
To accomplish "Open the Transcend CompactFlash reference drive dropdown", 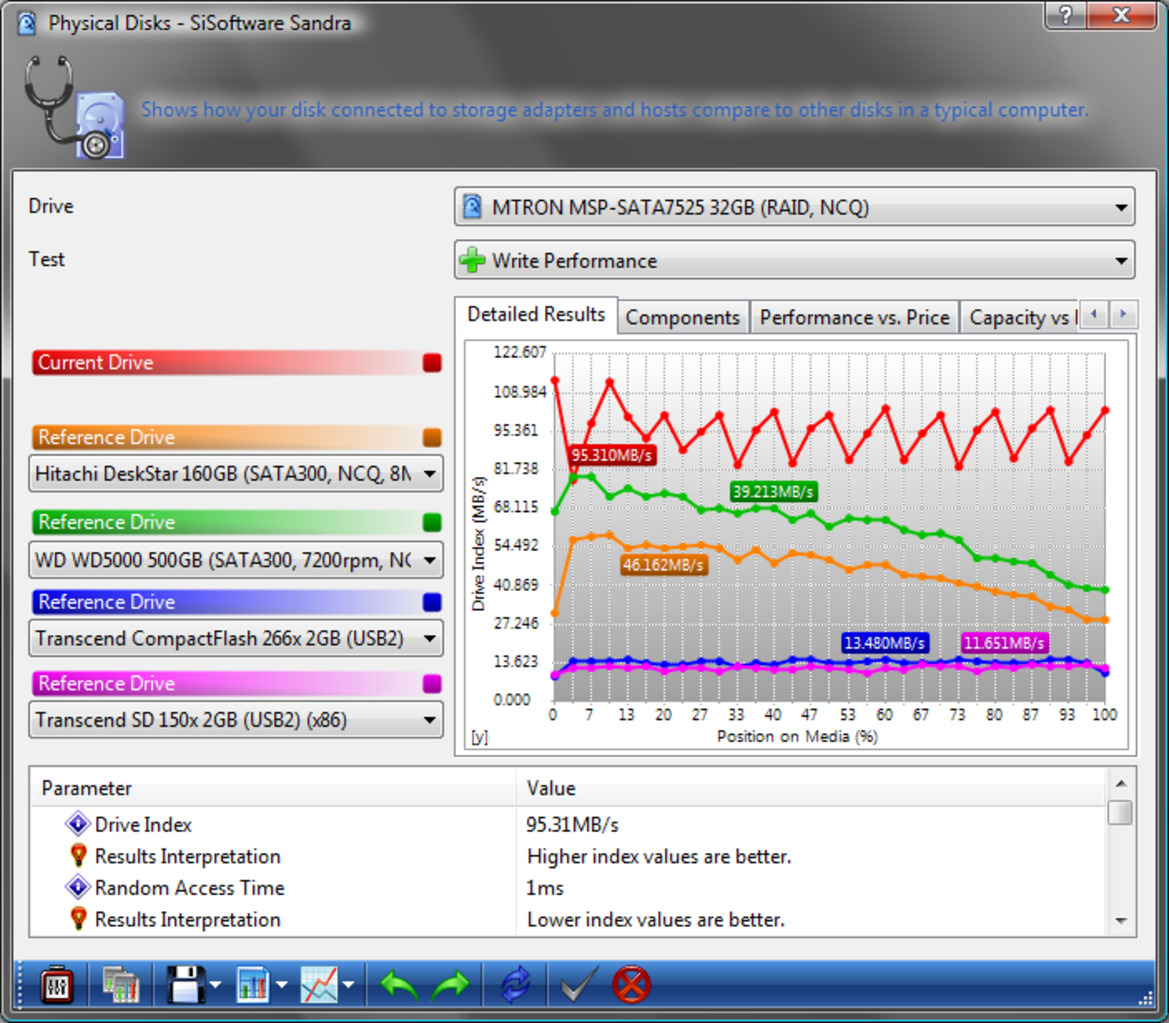I will [x=236, y=638].
